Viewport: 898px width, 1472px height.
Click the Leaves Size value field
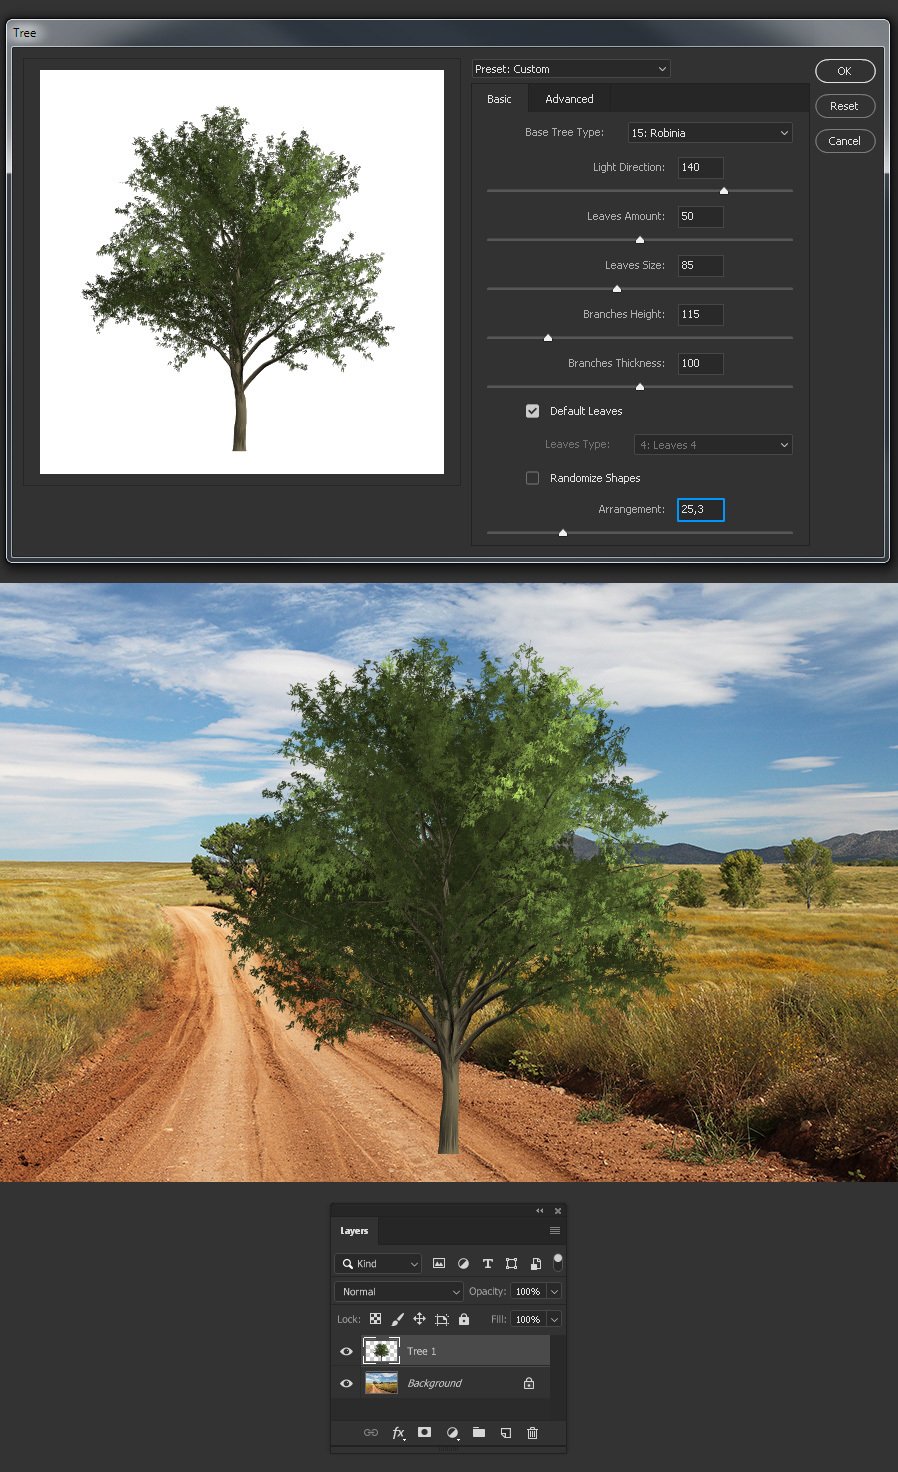[701, 266]
